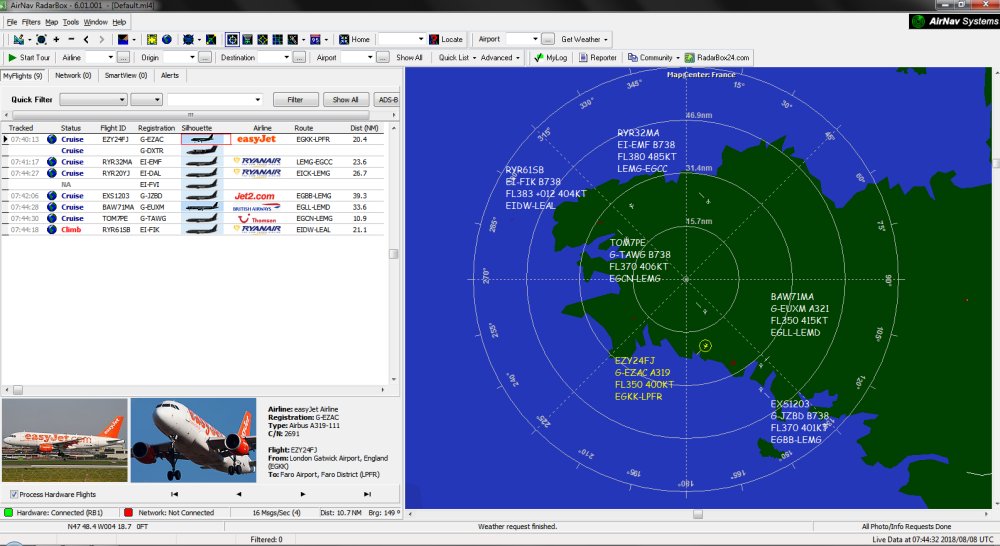
Task: Click the green Start Tour play icon
Action: point(12,58)
